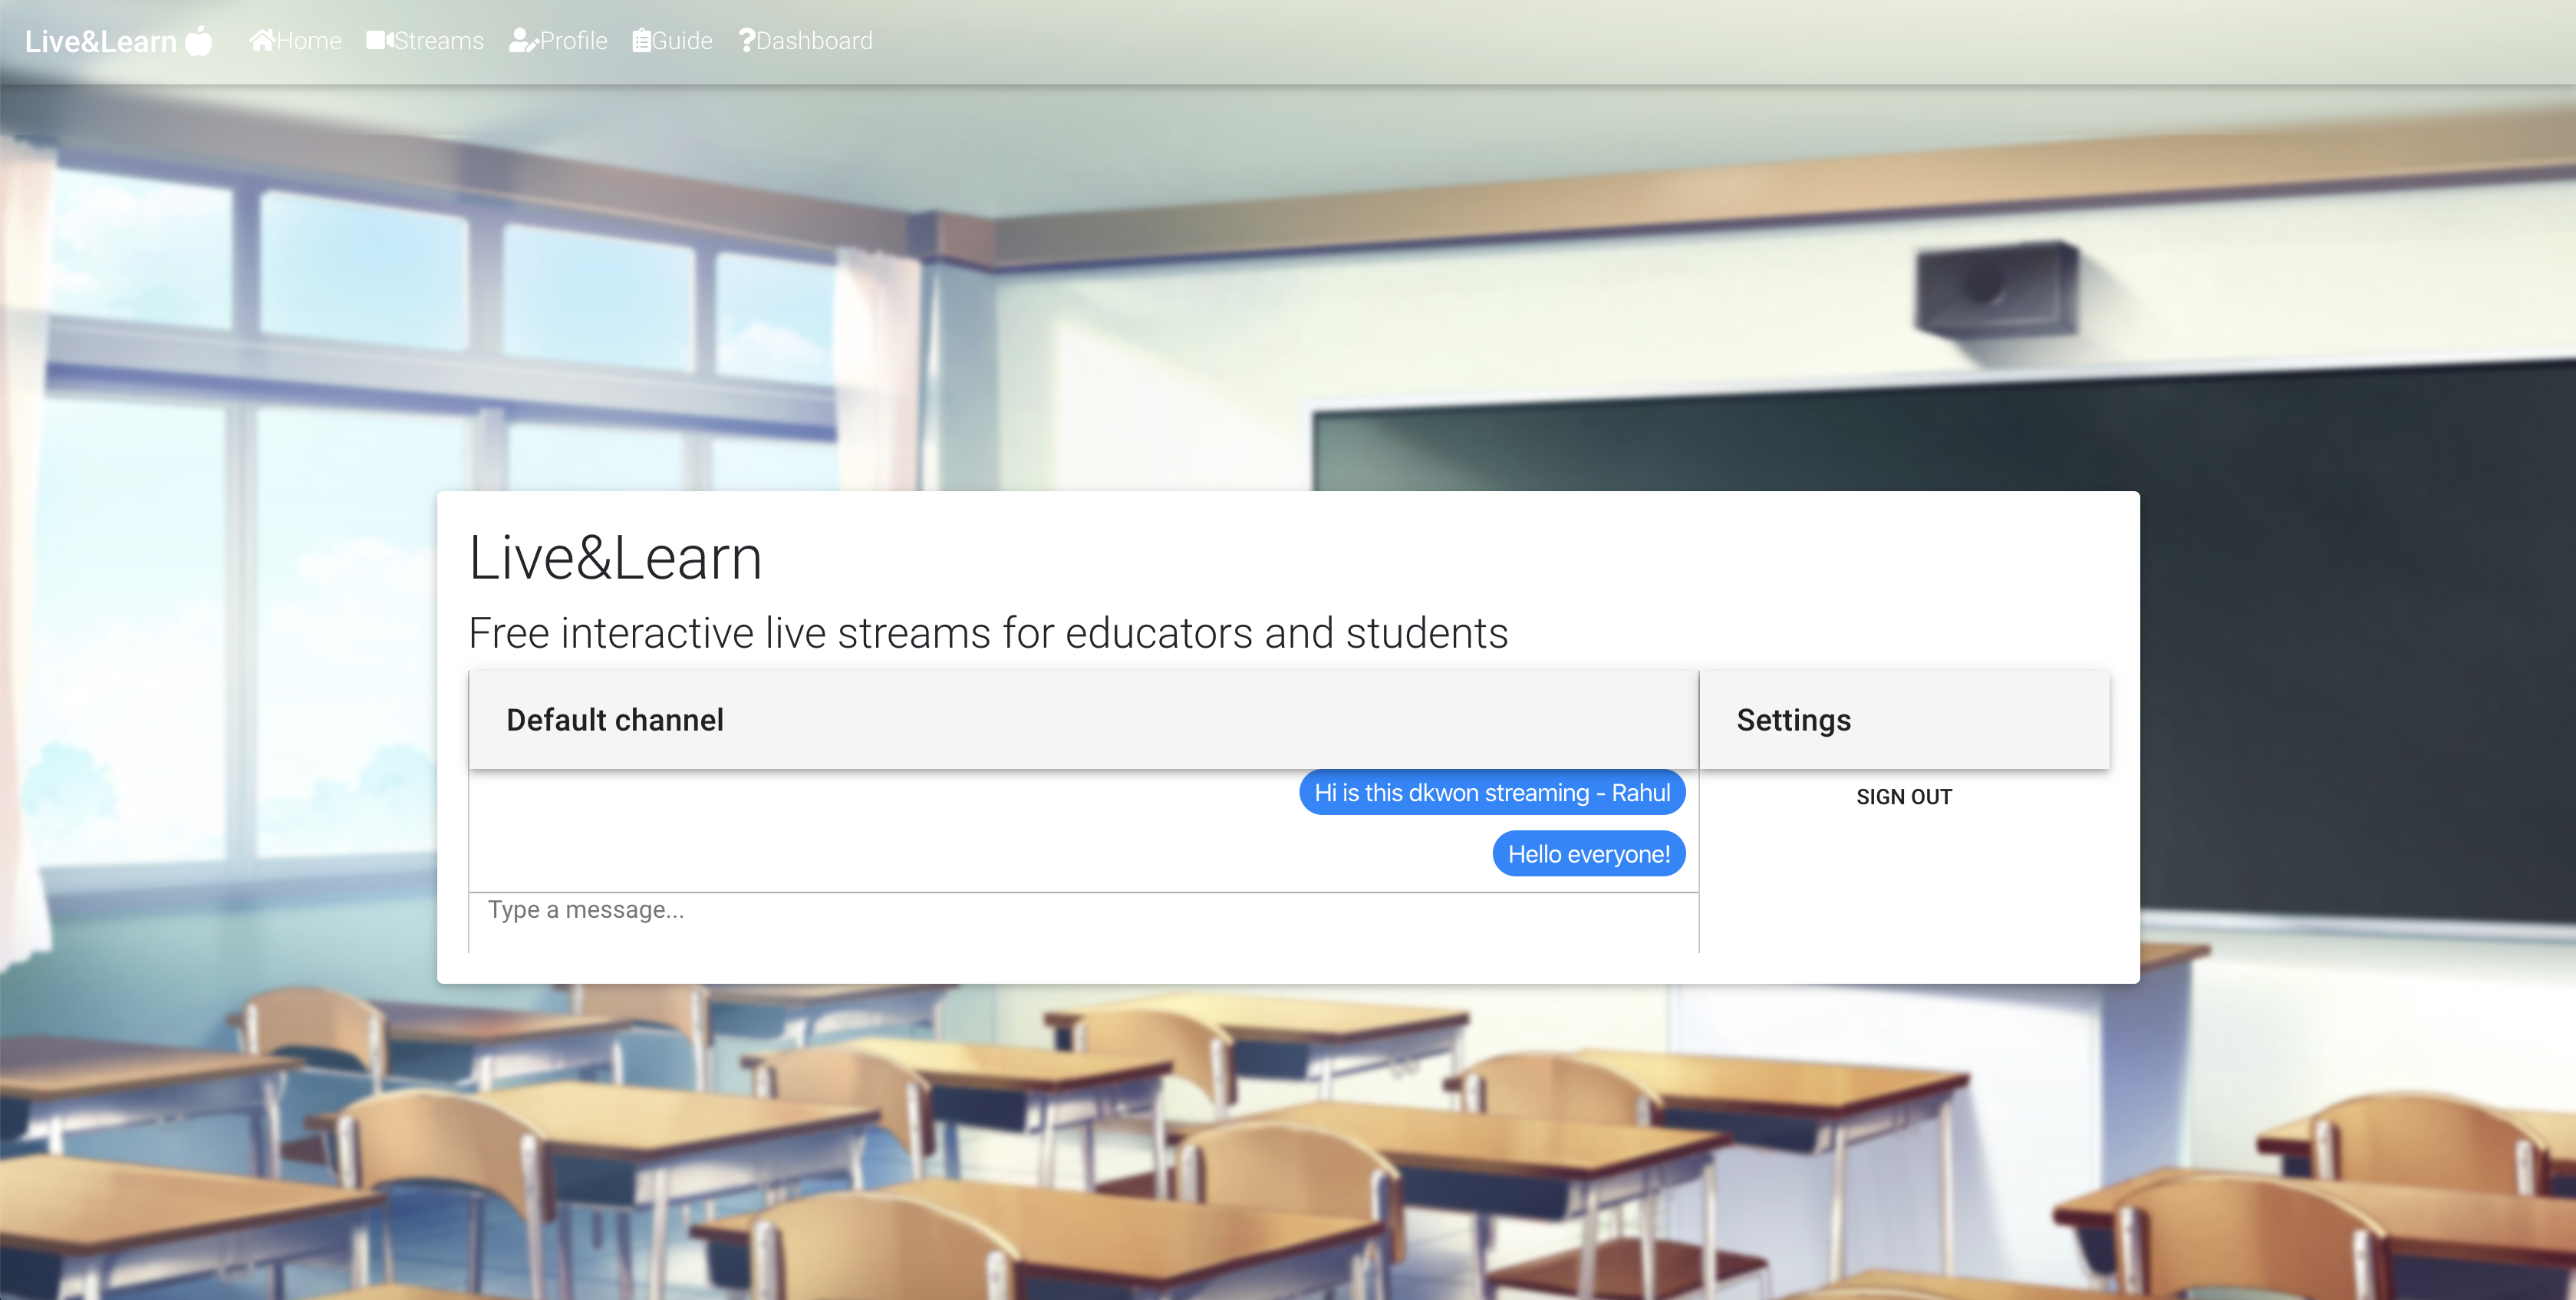Select the 'Hi is this dkwon streaming' message

pyautogui.click(x=1491, y=793)
